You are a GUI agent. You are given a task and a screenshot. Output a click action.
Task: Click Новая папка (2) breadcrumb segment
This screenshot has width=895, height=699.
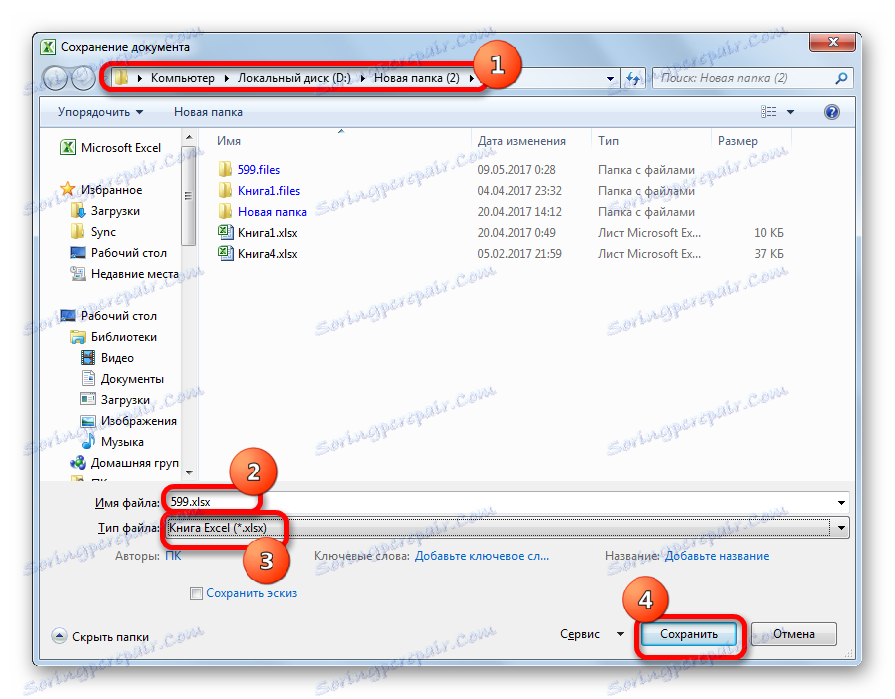point(417,78)
